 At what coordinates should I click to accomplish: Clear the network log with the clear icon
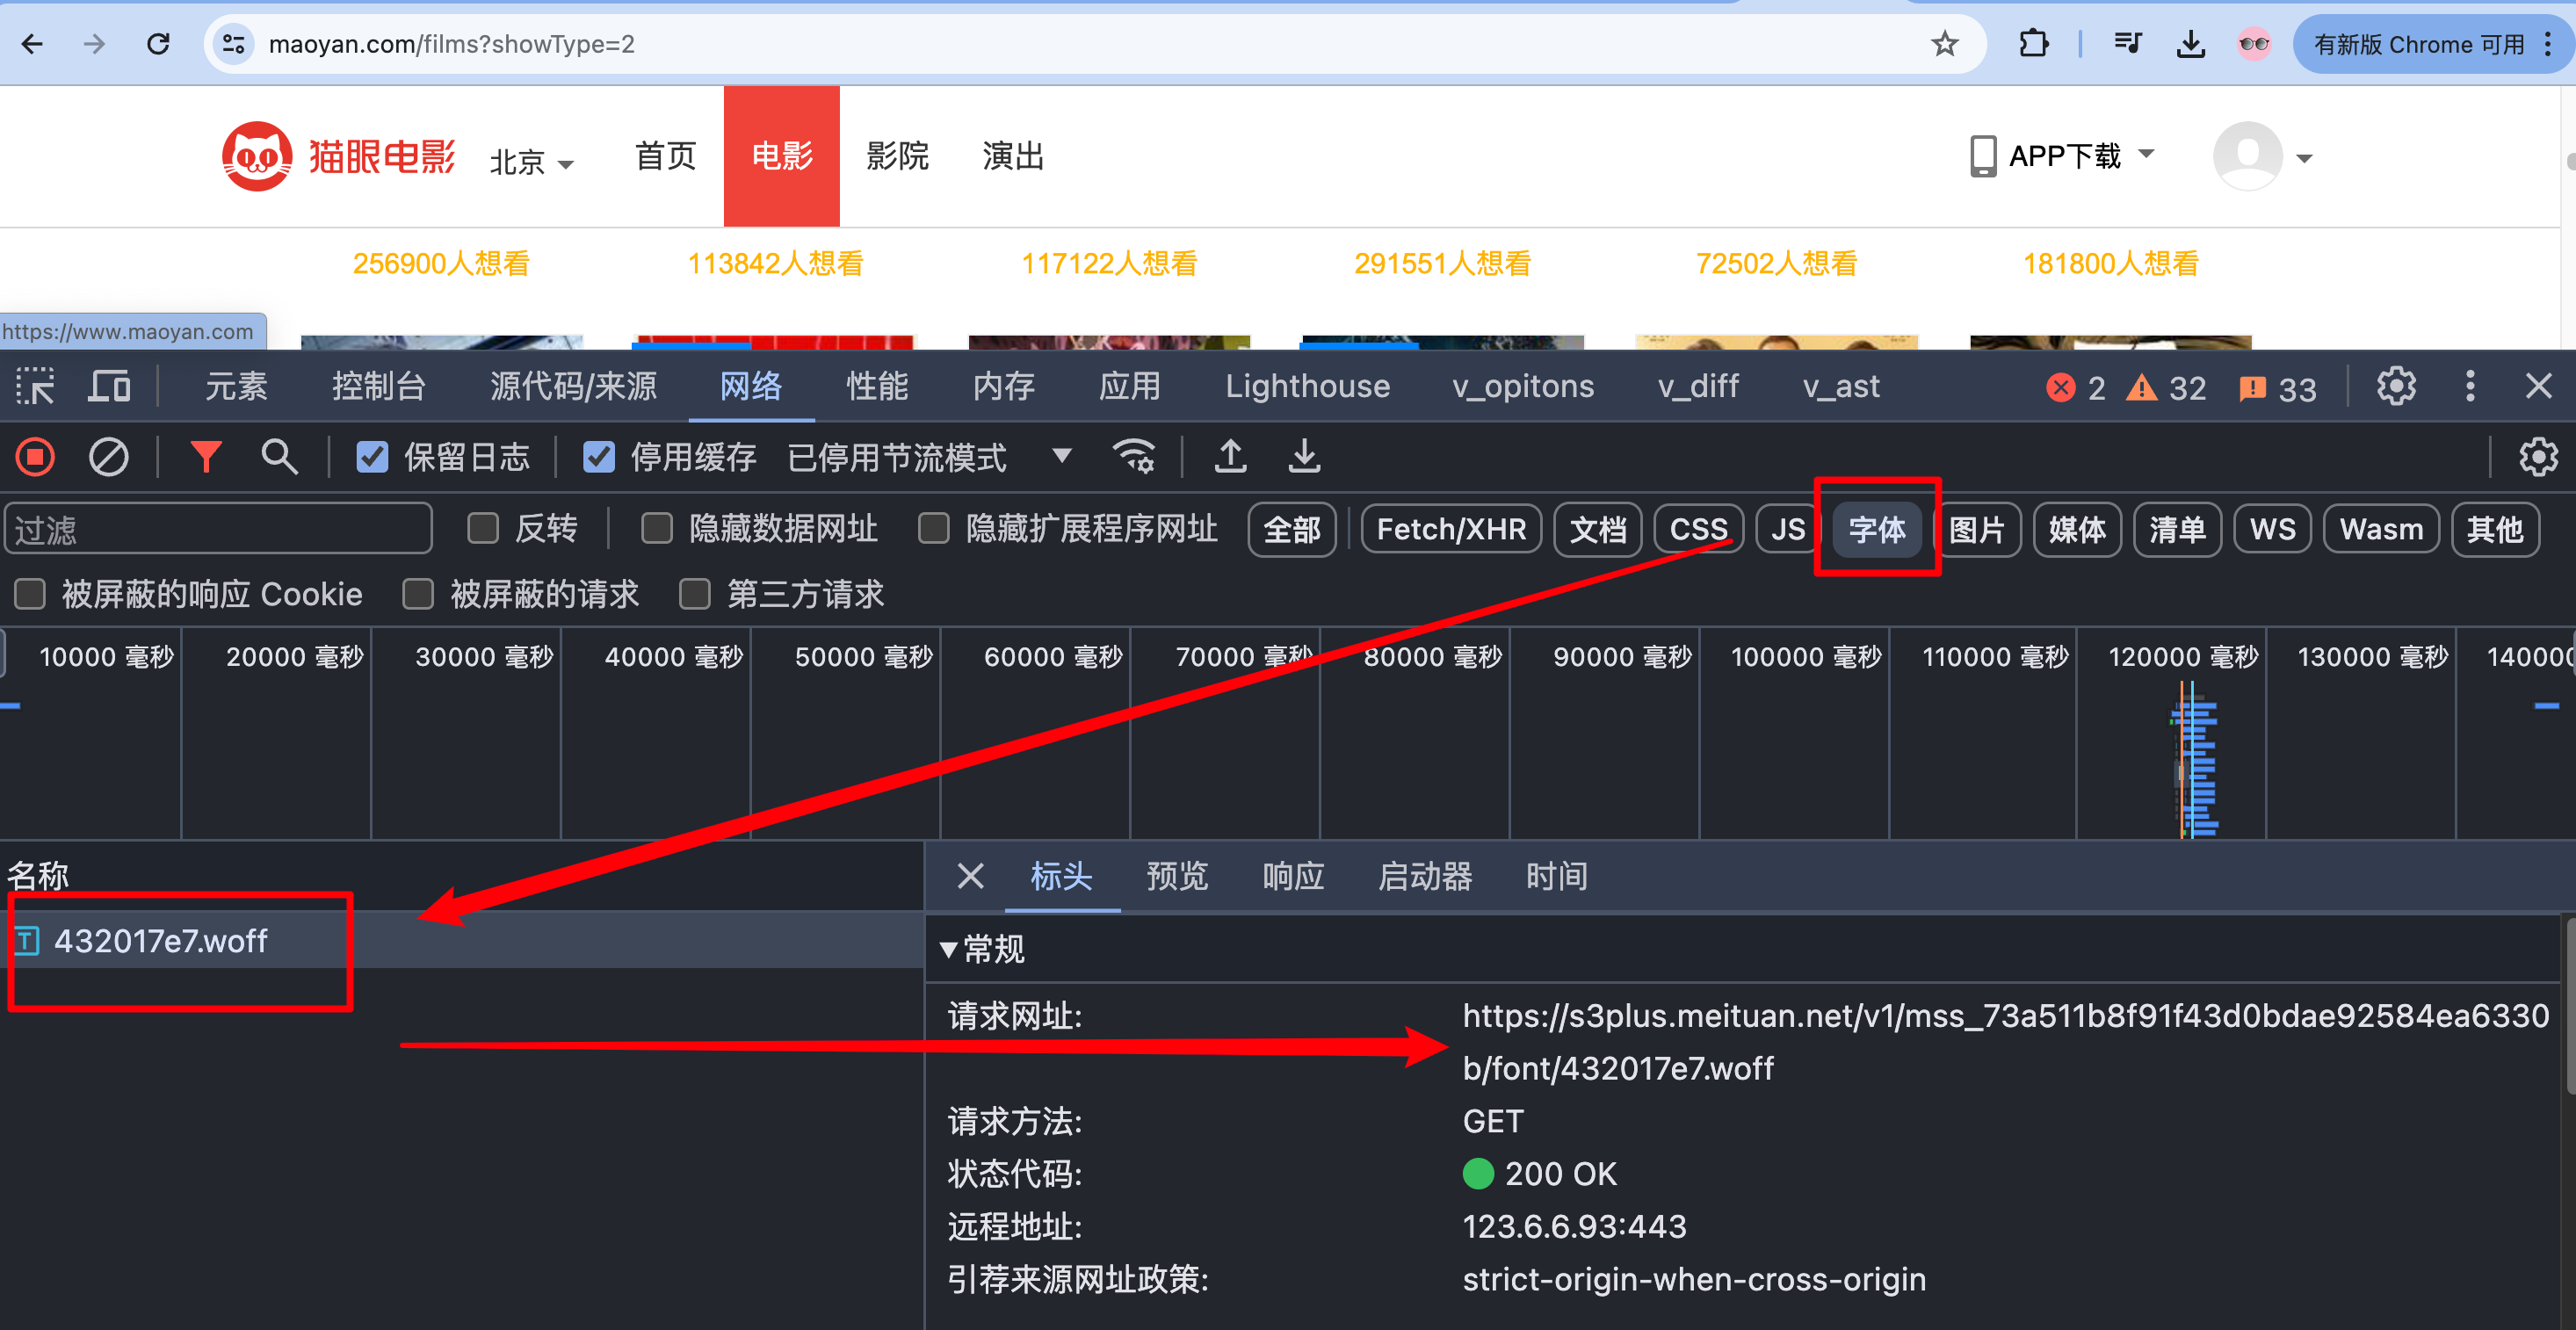[108, 457]
